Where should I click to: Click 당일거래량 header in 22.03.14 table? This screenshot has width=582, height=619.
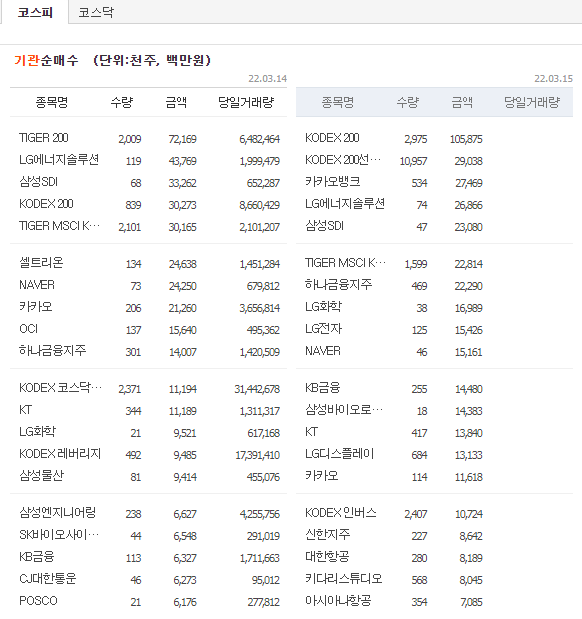point(246,103)
